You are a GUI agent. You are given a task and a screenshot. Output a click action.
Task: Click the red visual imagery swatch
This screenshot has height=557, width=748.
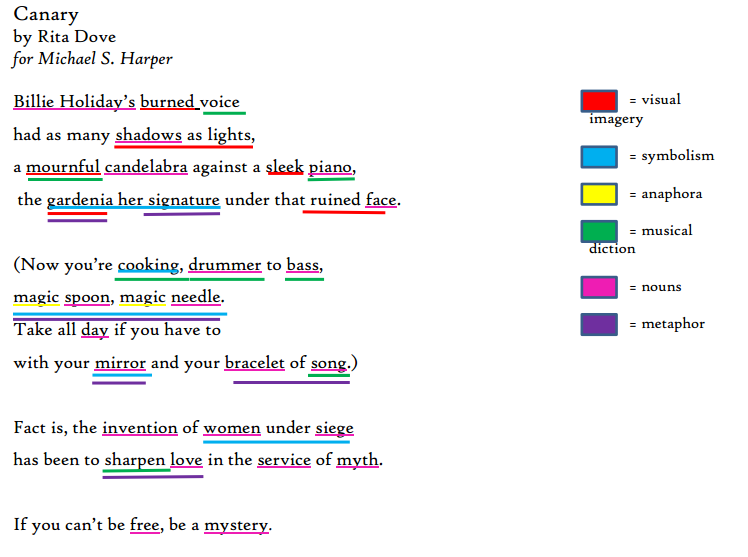(x=599, y=101)
